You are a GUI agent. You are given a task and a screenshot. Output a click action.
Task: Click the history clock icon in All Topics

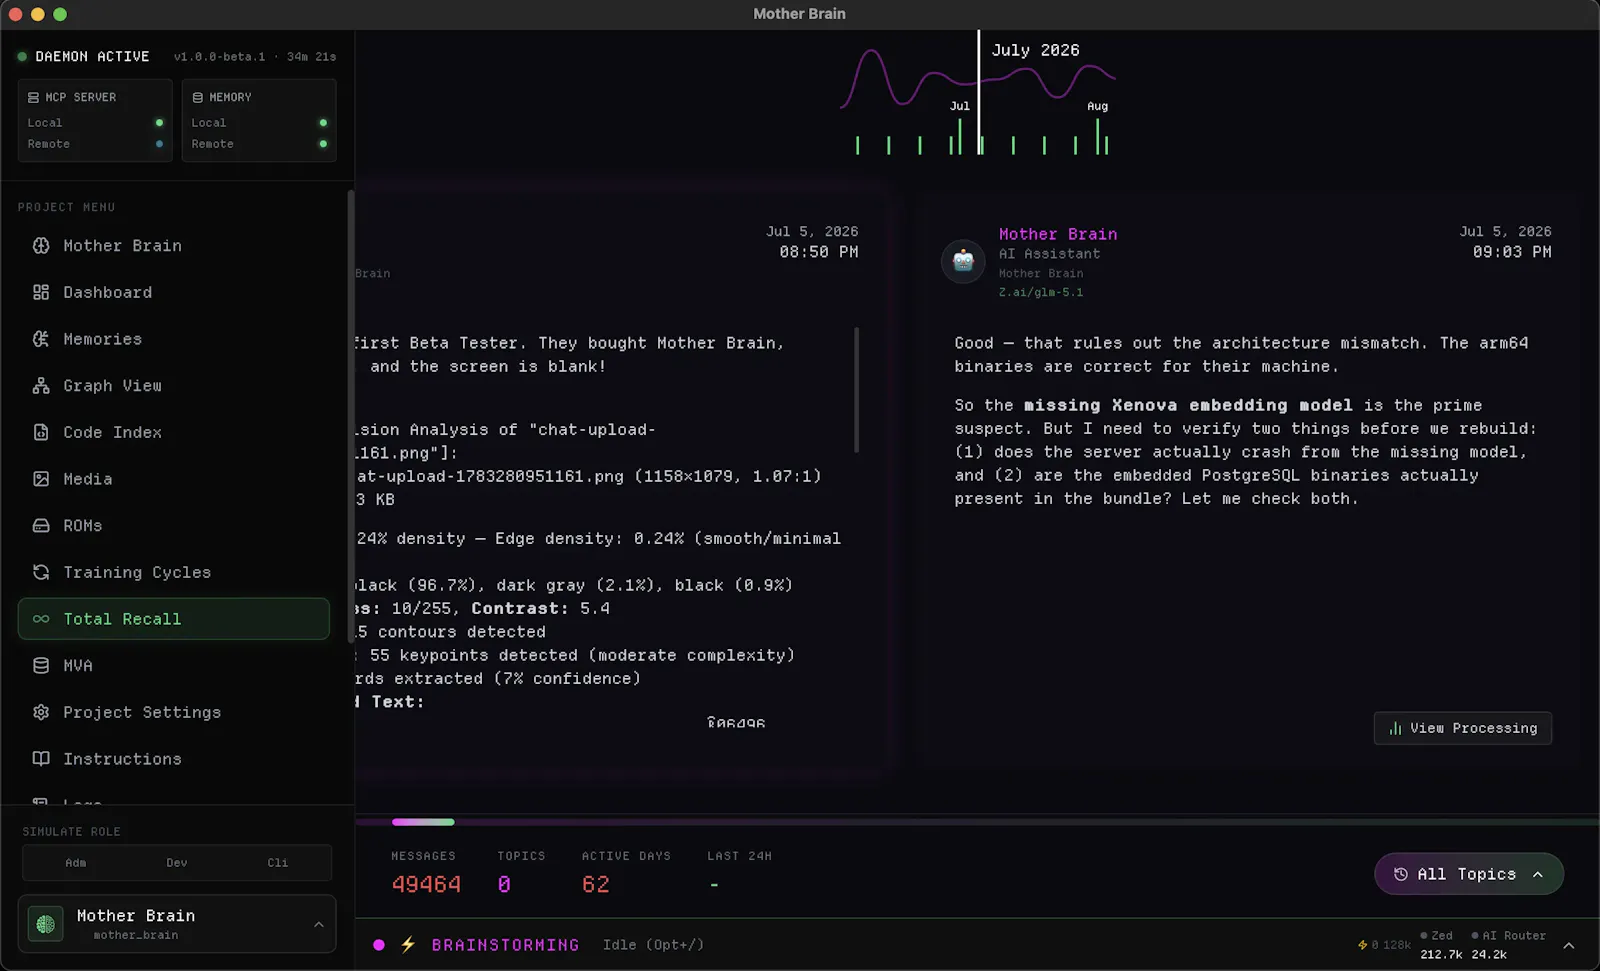tap(1401, 874)
